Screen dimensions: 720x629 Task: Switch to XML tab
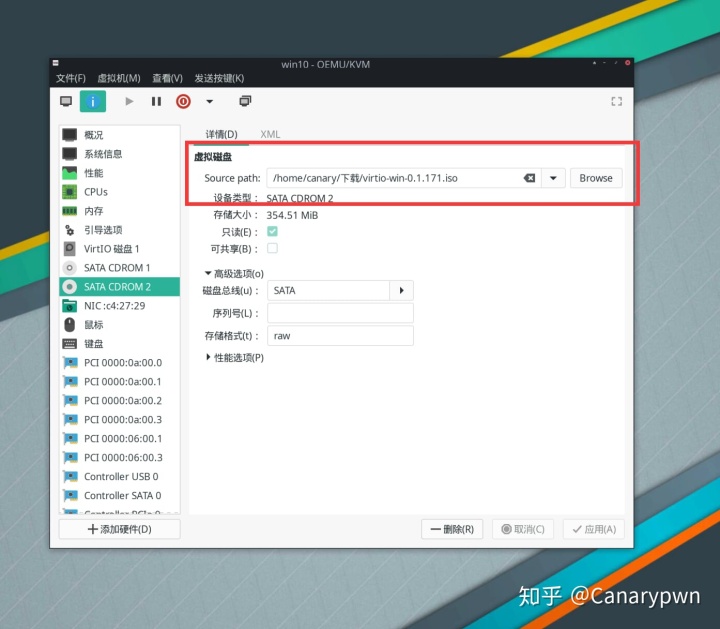click(270, 134)
